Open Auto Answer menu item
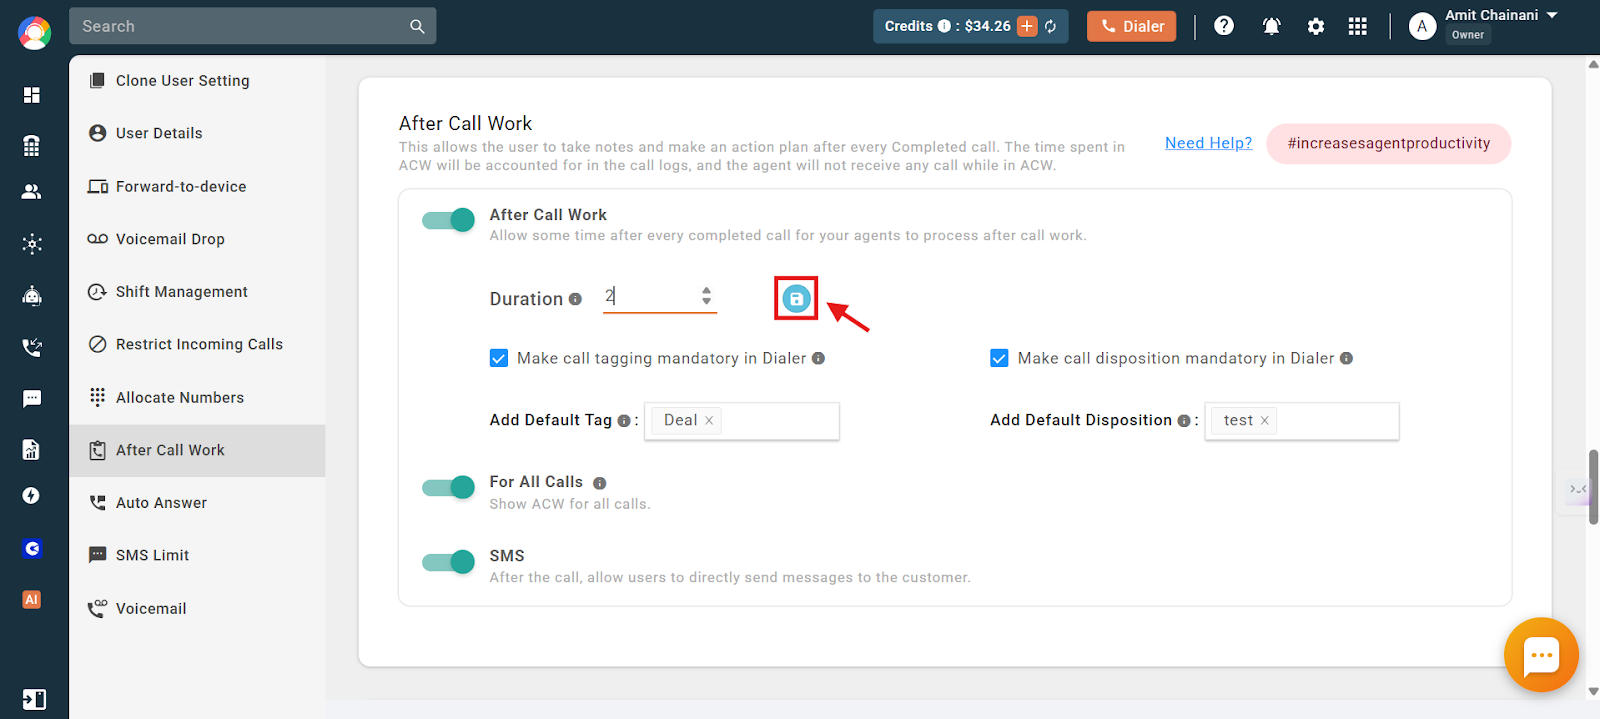This screenshot has height=719, width=1600. [x=197, y=503]
